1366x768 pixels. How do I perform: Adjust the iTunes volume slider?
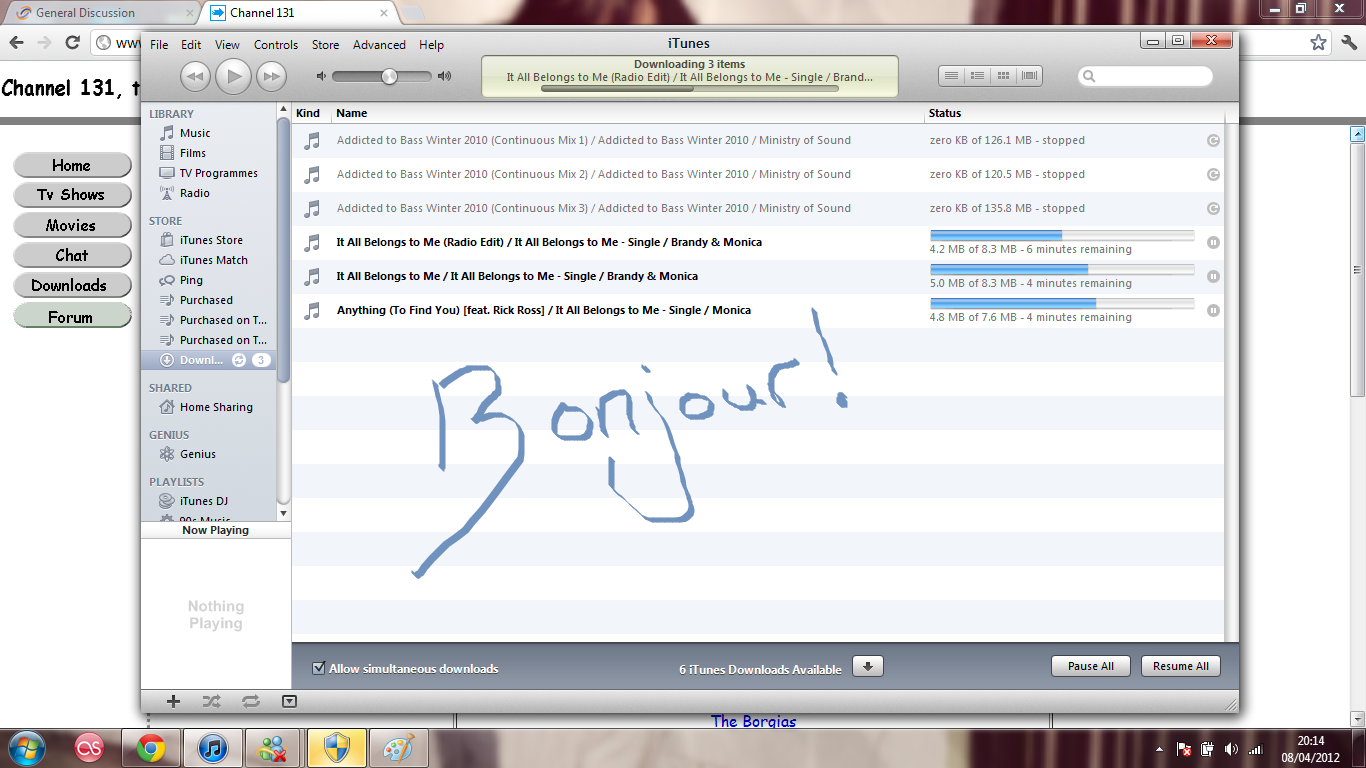[389, 77]
